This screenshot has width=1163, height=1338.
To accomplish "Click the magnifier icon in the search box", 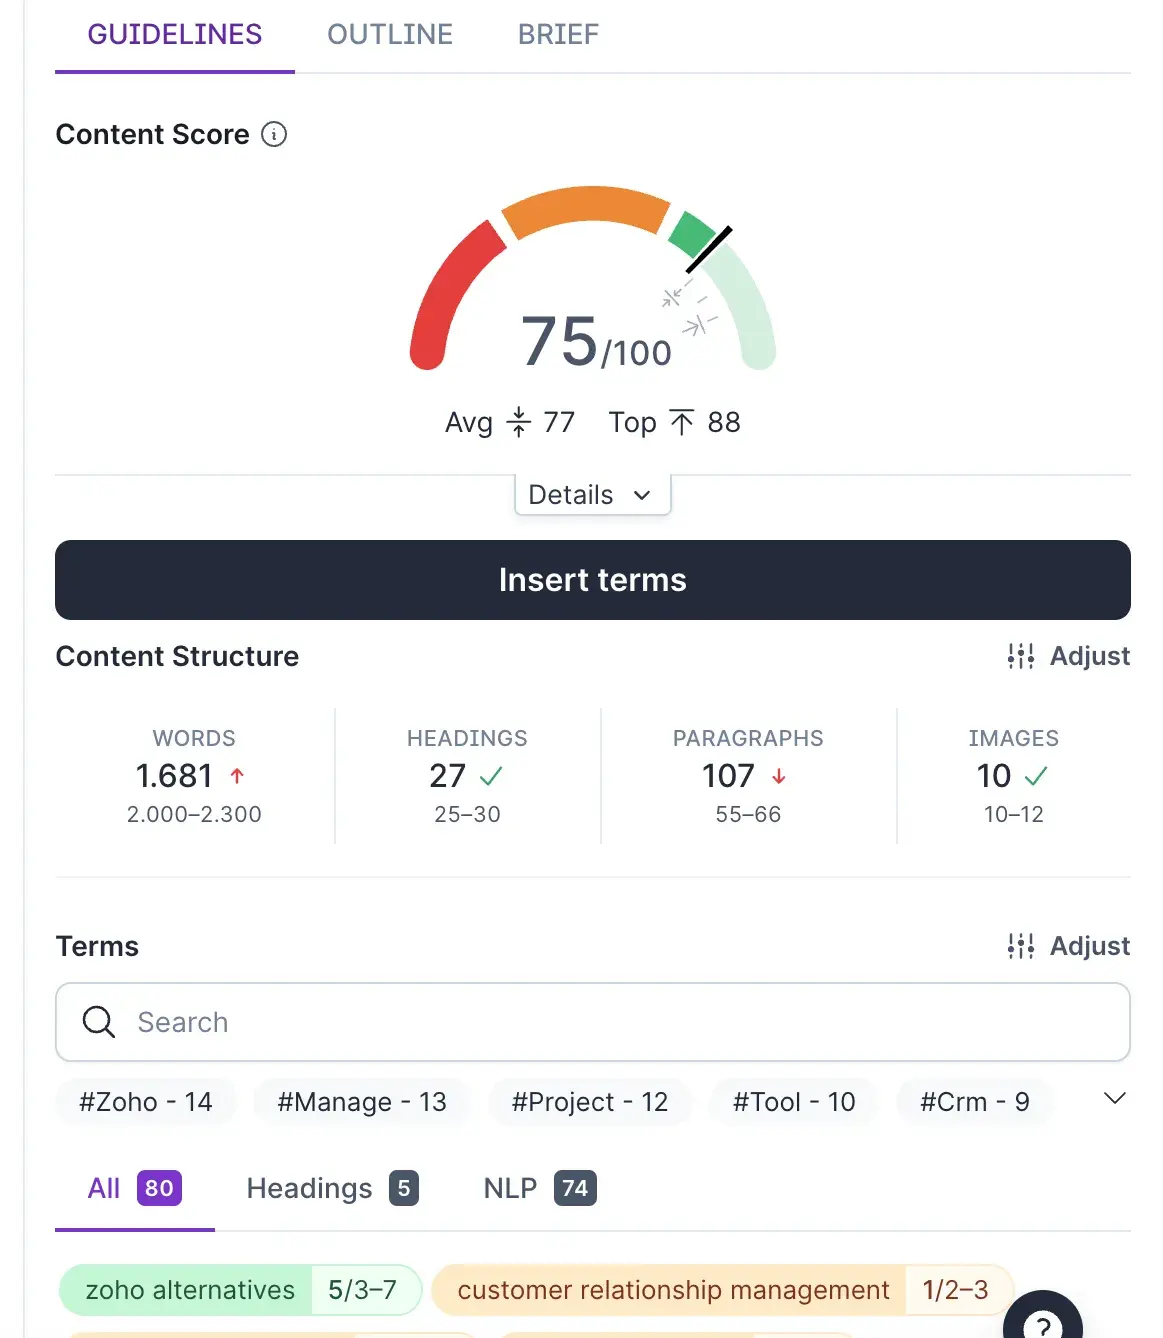I will (99, 1022).
